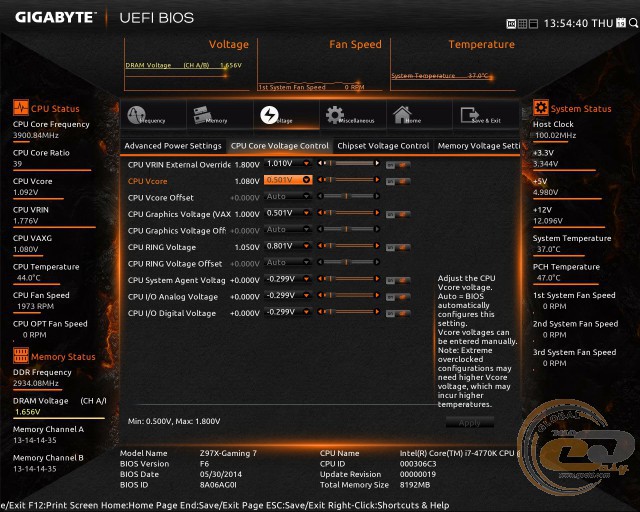Screen dimensions: 640x512
Task: Select the CPU Vcore Offset label
Action: click(160, 198)
